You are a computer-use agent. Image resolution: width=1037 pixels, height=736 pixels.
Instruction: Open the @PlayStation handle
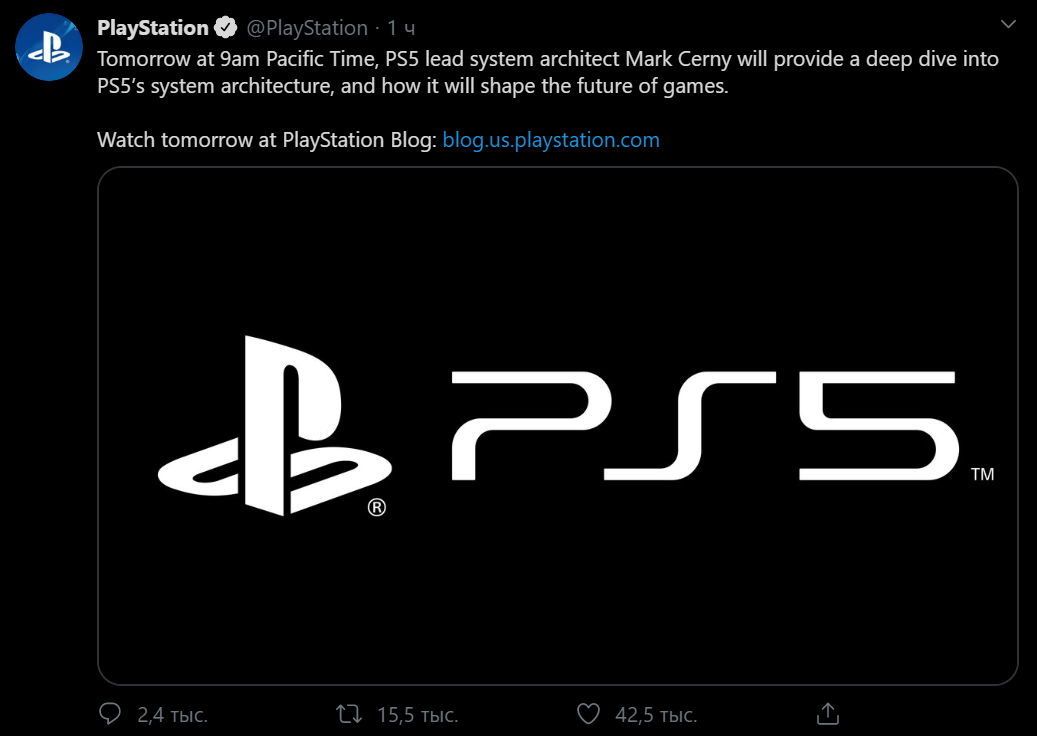point(306,28)
